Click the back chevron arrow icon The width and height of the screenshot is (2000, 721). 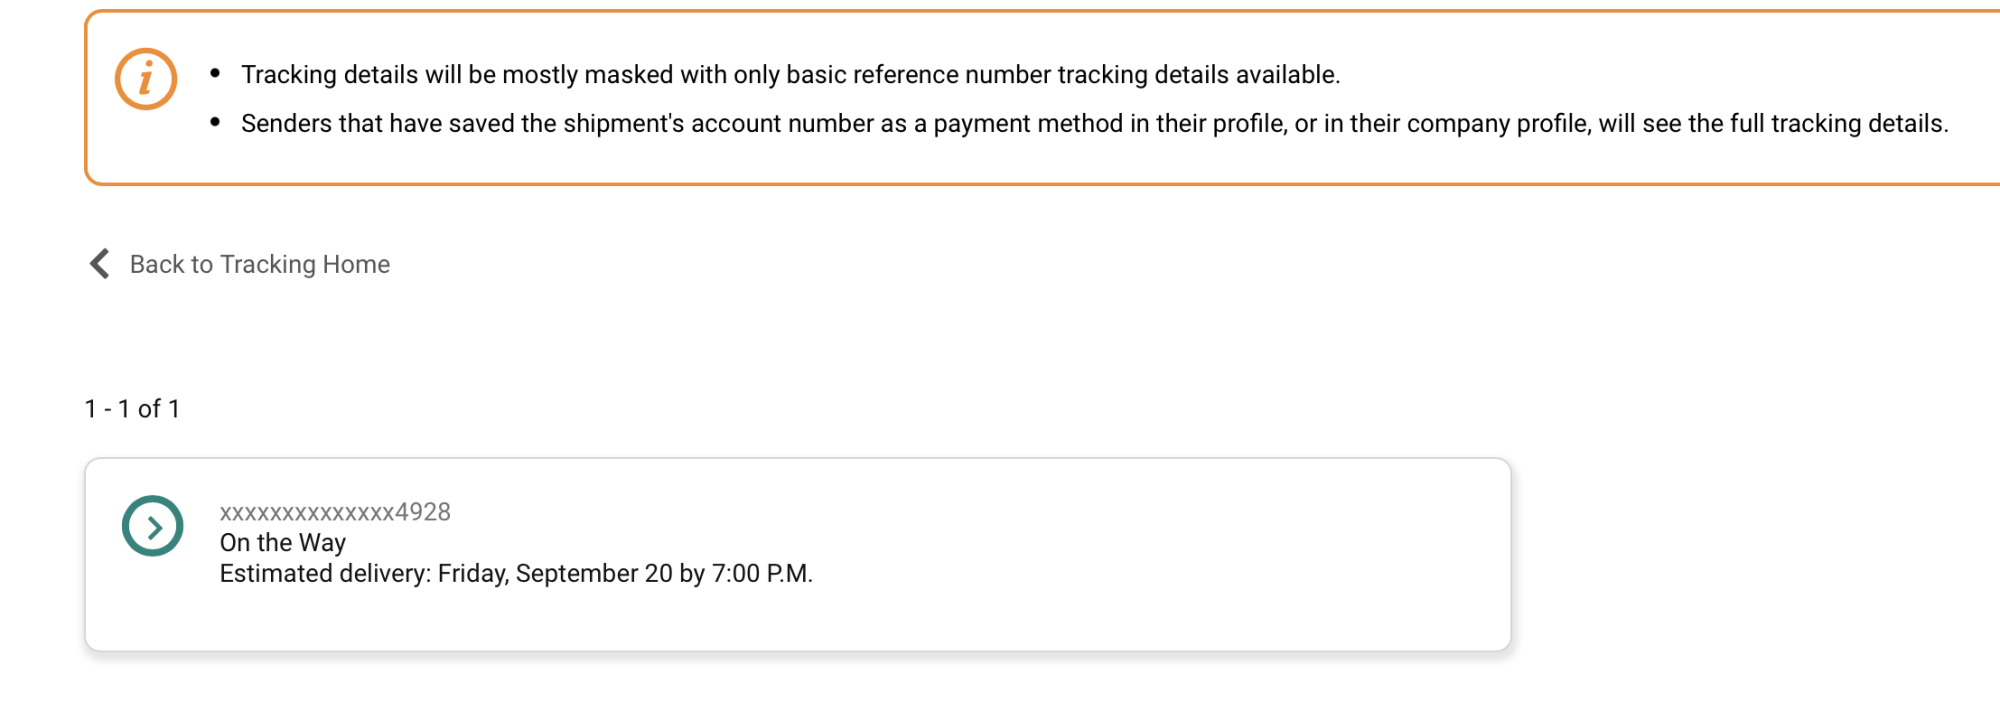99,264
